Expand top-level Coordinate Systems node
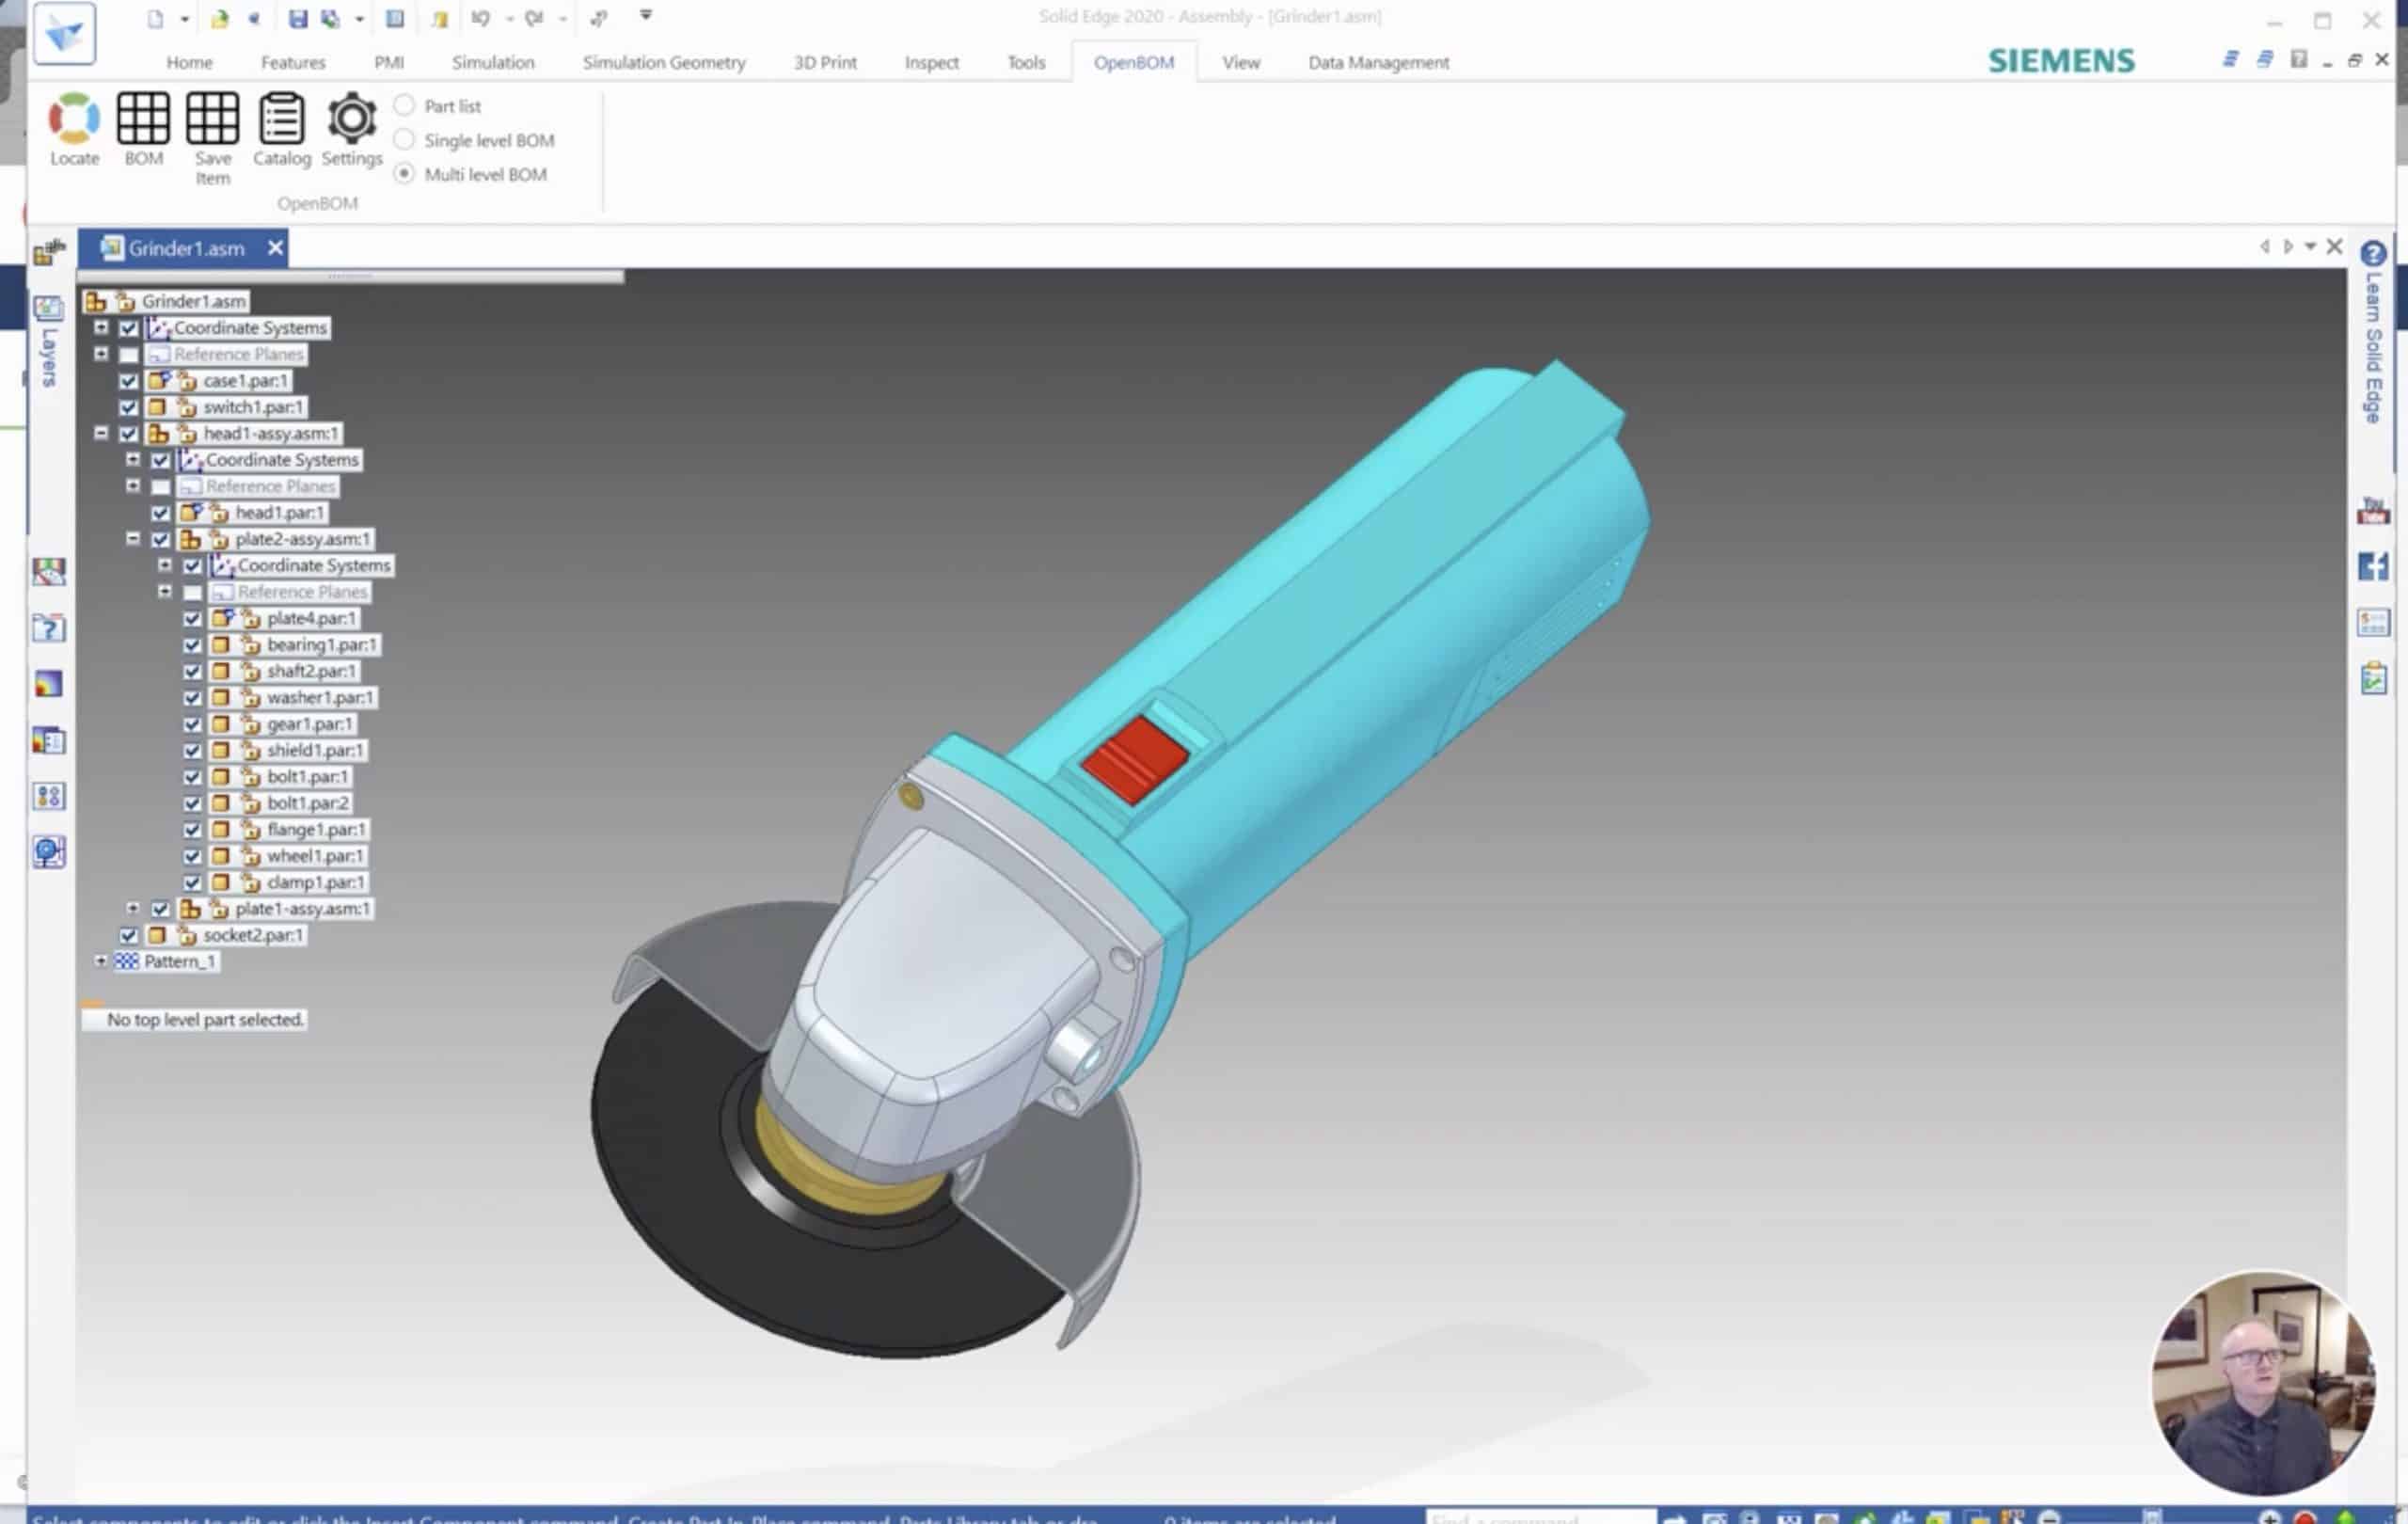The height and width of the screenshot is (1524, 2408). [101, 327]
